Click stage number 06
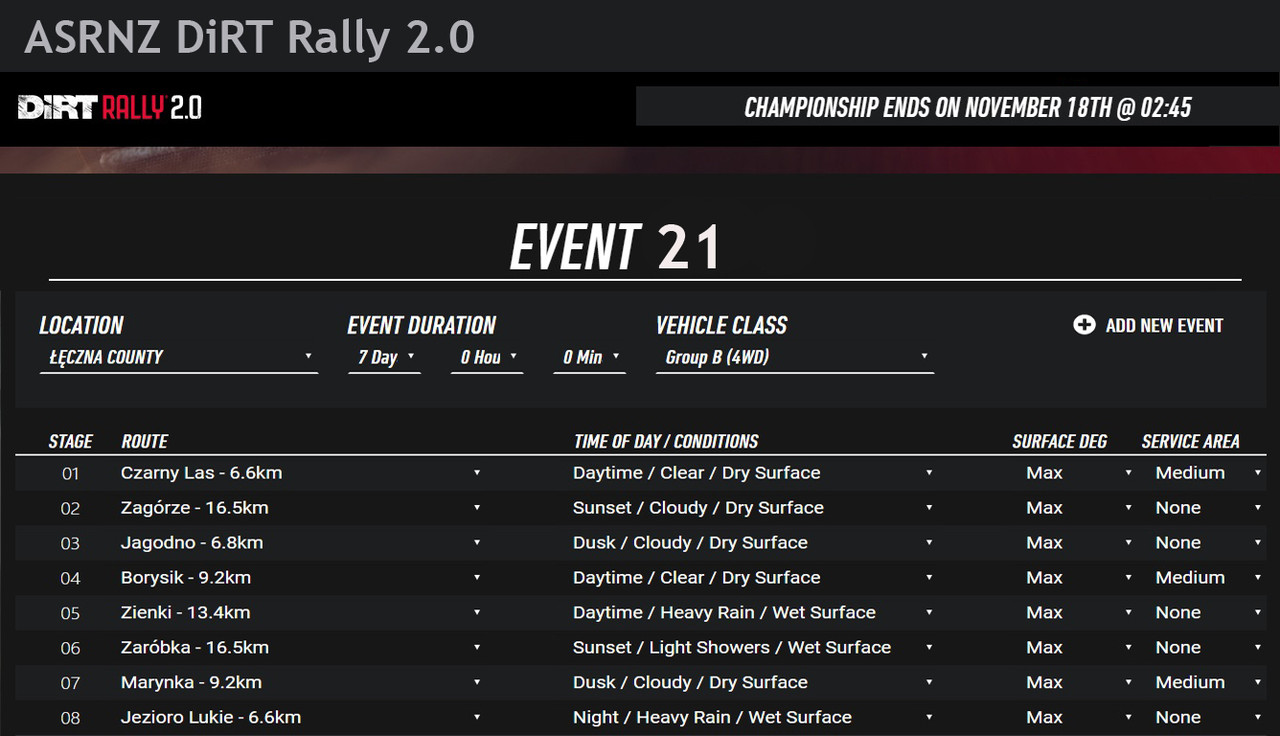Image resolution: width=1280 pixels, height=736 pixels. [x=70, y=649]
